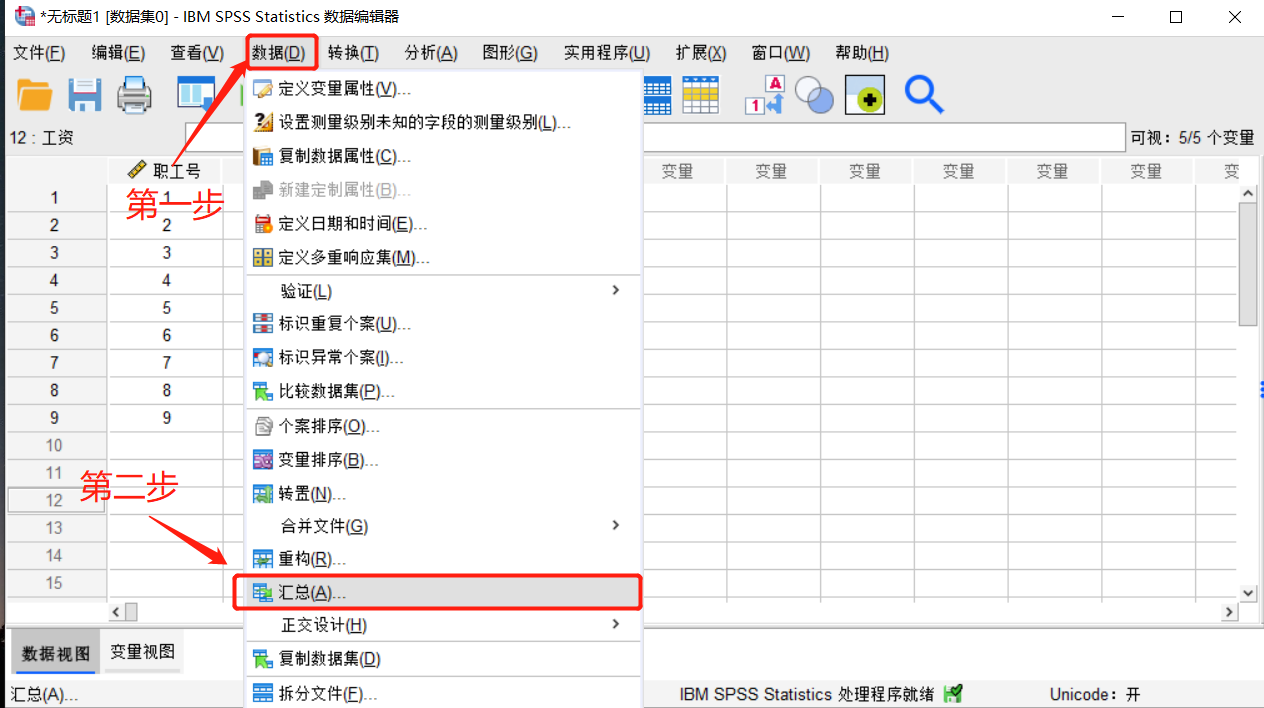Switch to the 数据视图 tab

56,654
